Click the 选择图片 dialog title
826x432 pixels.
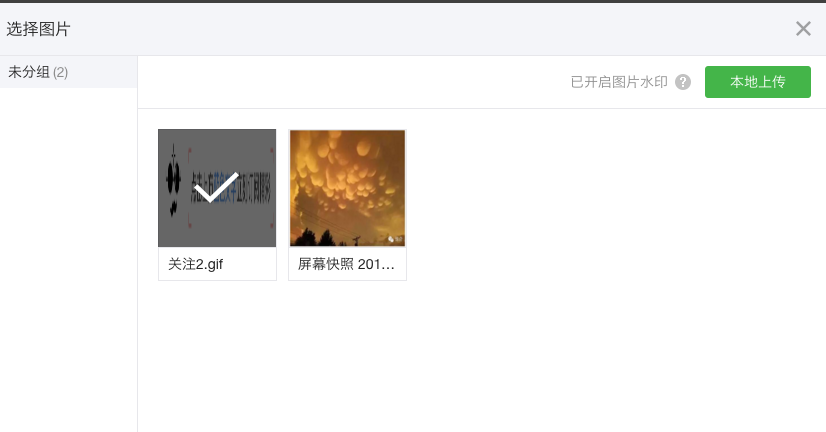pos(38,29)
